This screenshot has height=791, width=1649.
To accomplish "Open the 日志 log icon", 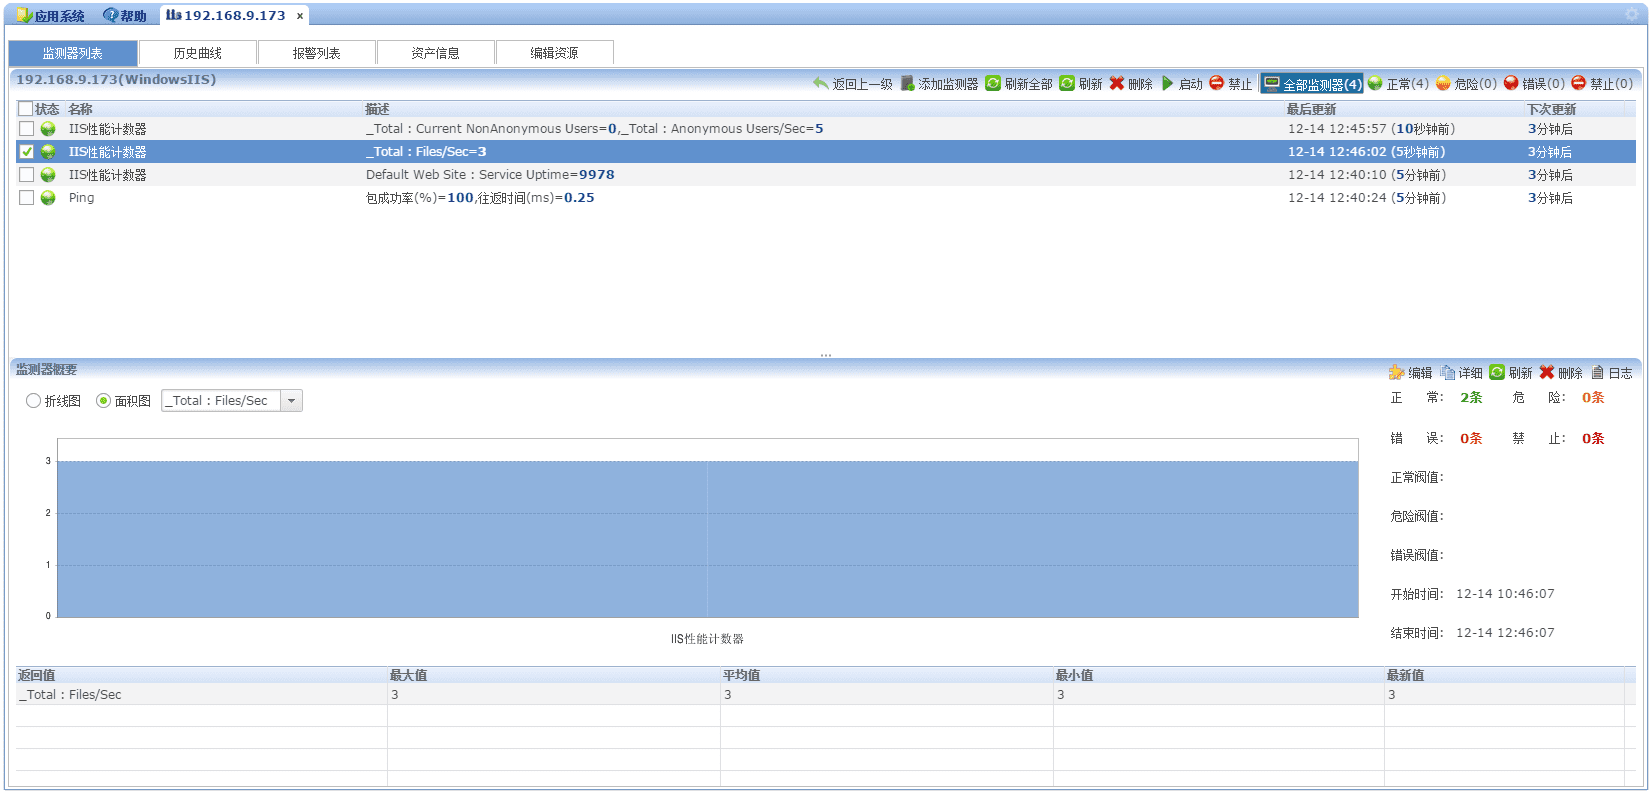I will 1597,372.
